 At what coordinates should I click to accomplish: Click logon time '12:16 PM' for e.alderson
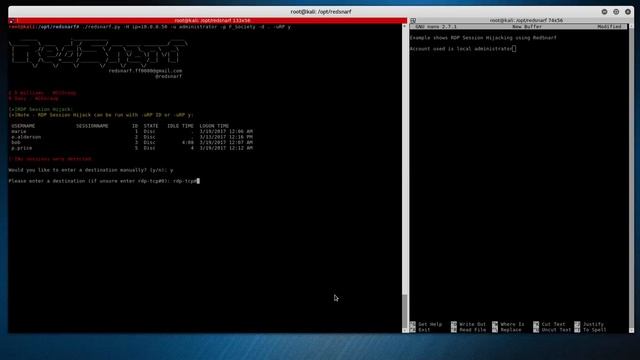(x=241, y=137)
